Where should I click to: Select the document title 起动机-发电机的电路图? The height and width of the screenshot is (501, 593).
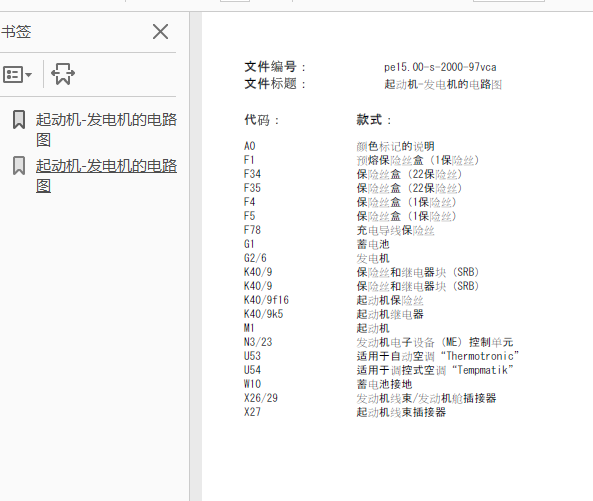pyautogui.click(x=443, y=84)
